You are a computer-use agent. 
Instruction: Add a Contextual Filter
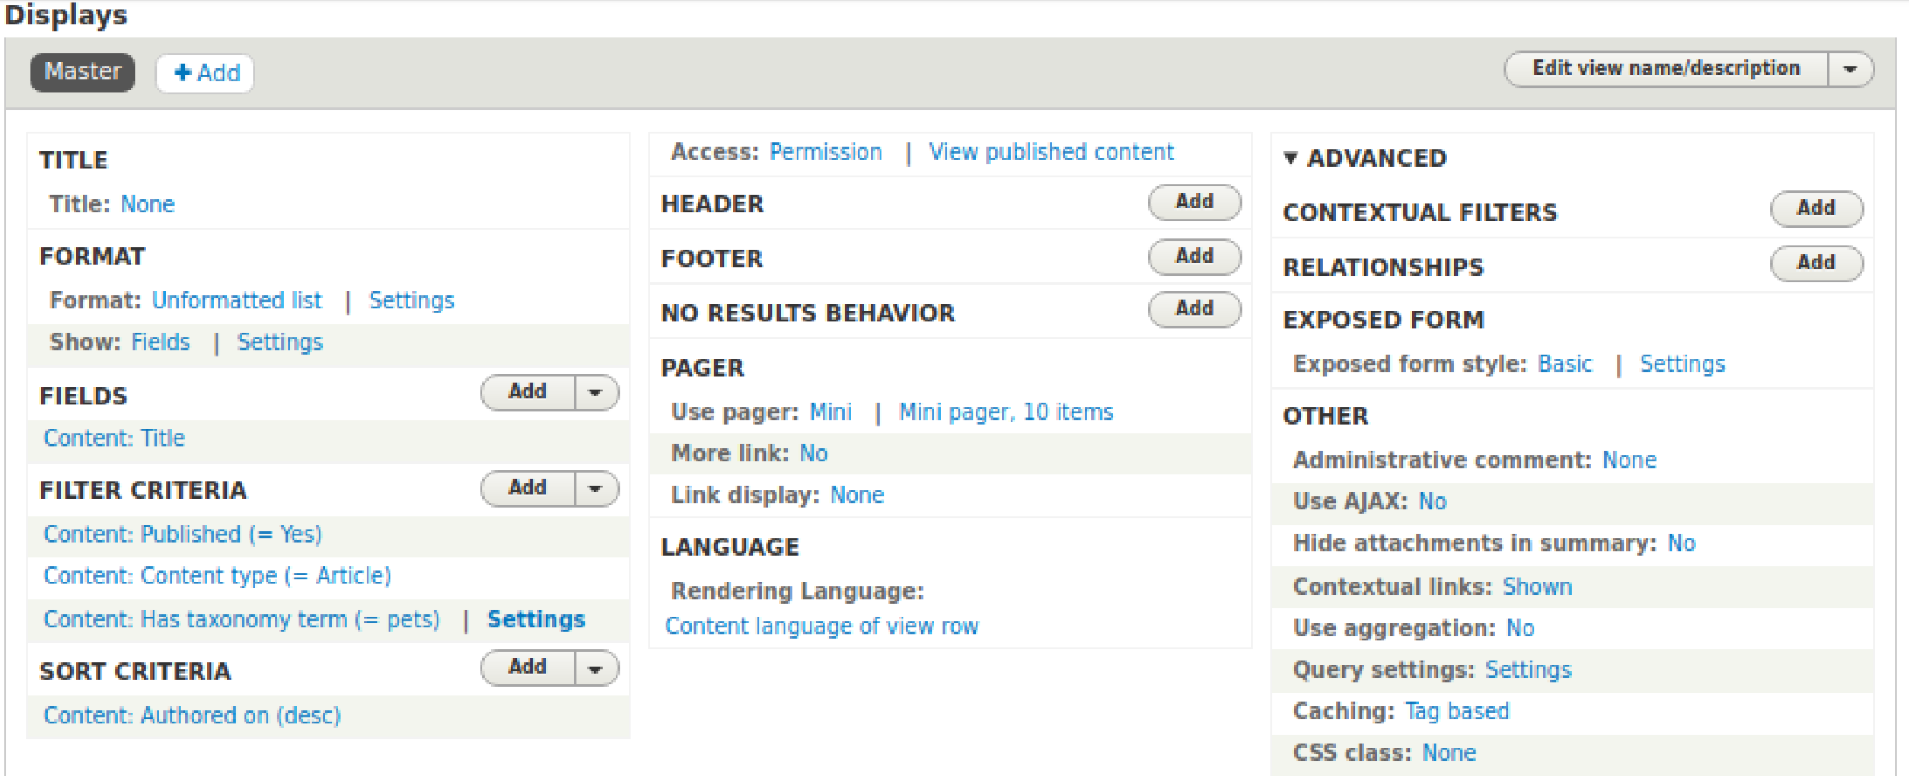coord(1815,208)
